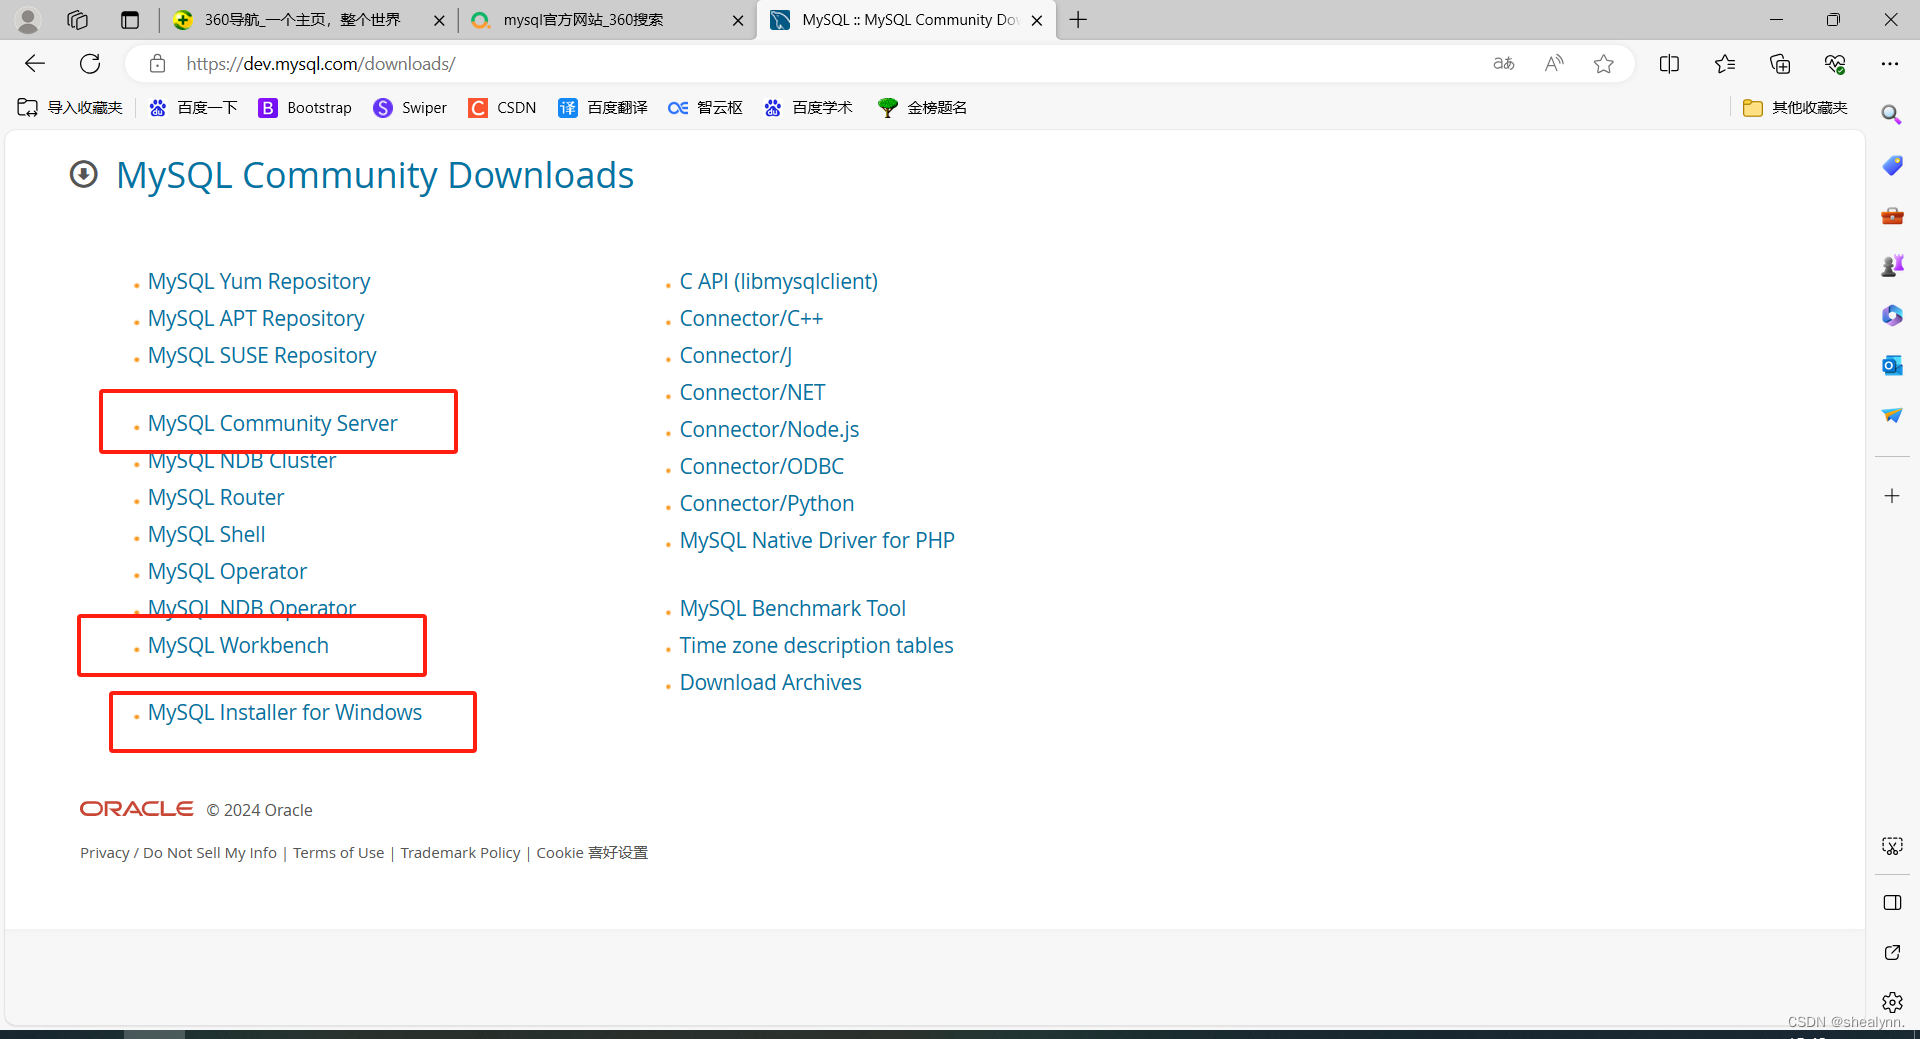
Task: Click sidebar open-in-new-window icon
Action: coord(1892,952)
